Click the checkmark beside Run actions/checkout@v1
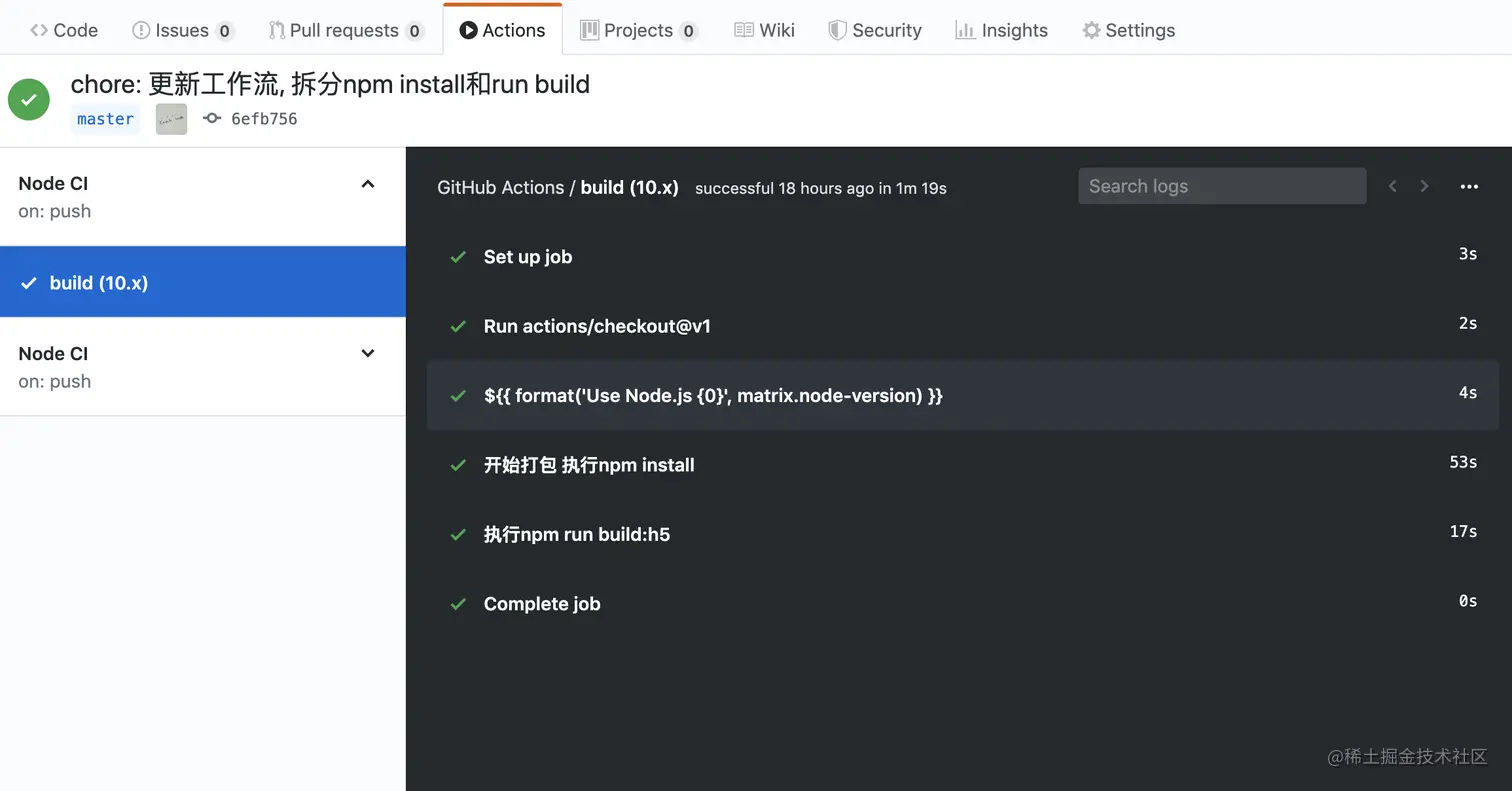Screen dimensions: 1512x791 click(x=458, y=326)
